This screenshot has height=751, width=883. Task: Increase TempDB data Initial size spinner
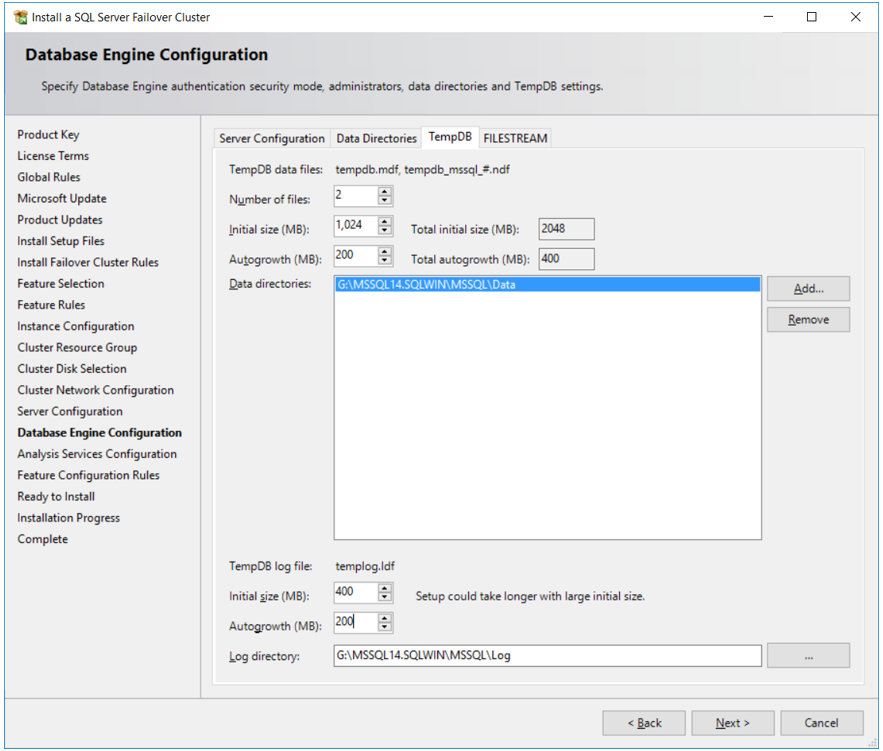tap(385, 221)
